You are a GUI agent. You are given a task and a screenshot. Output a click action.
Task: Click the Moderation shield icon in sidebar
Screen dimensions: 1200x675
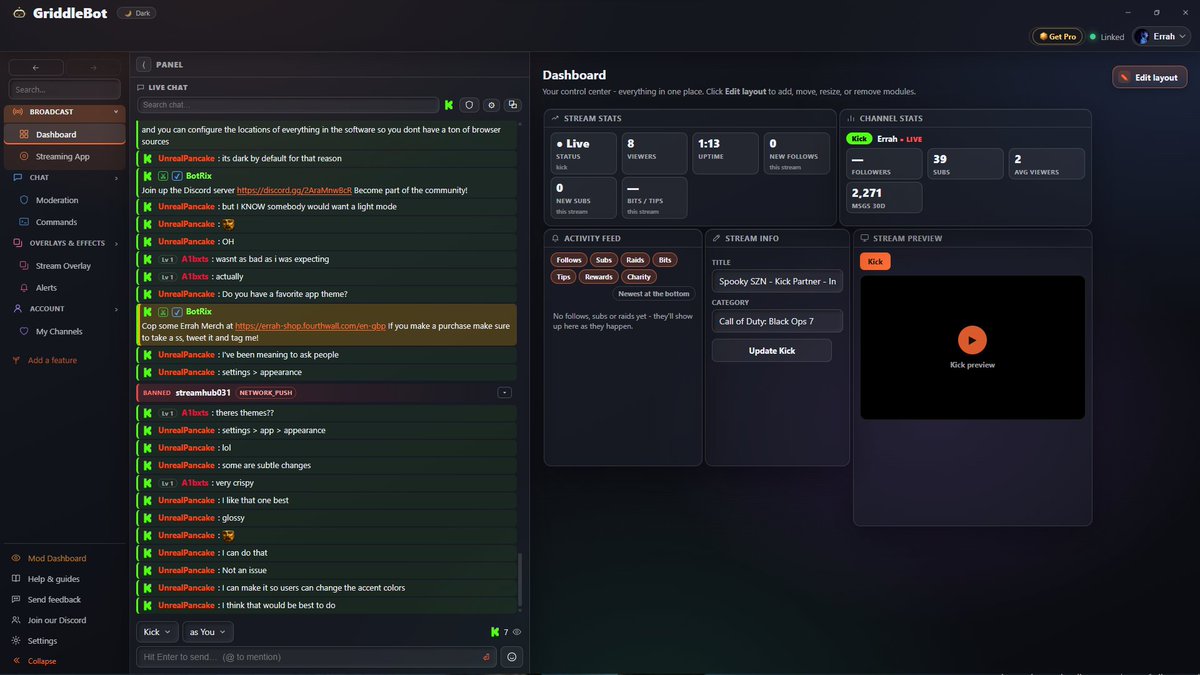(x=25, y=200)
